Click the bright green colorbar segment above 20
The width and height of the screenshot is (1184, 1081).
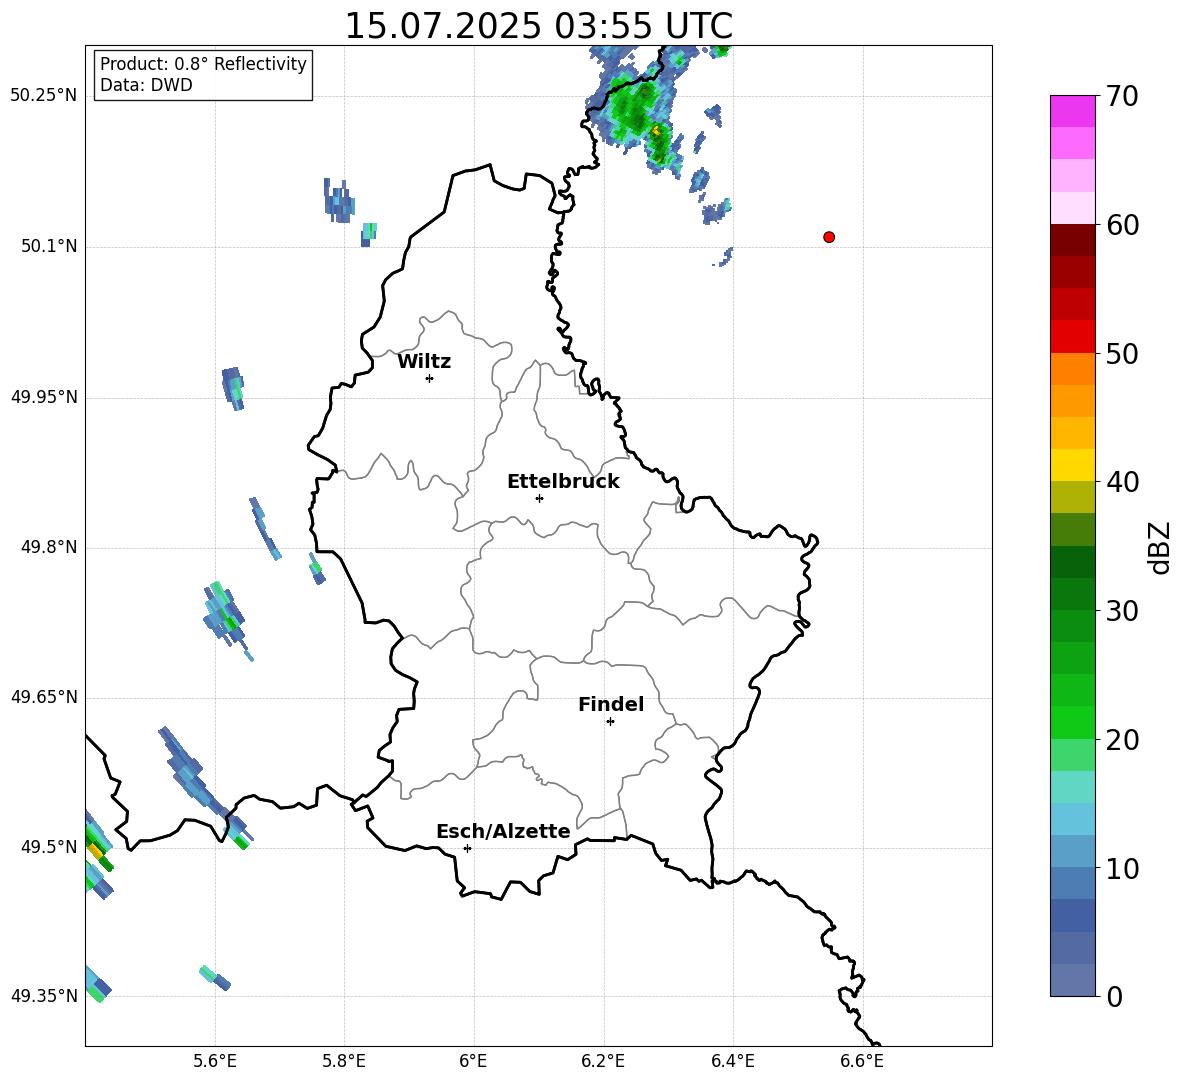(1073, 722)
